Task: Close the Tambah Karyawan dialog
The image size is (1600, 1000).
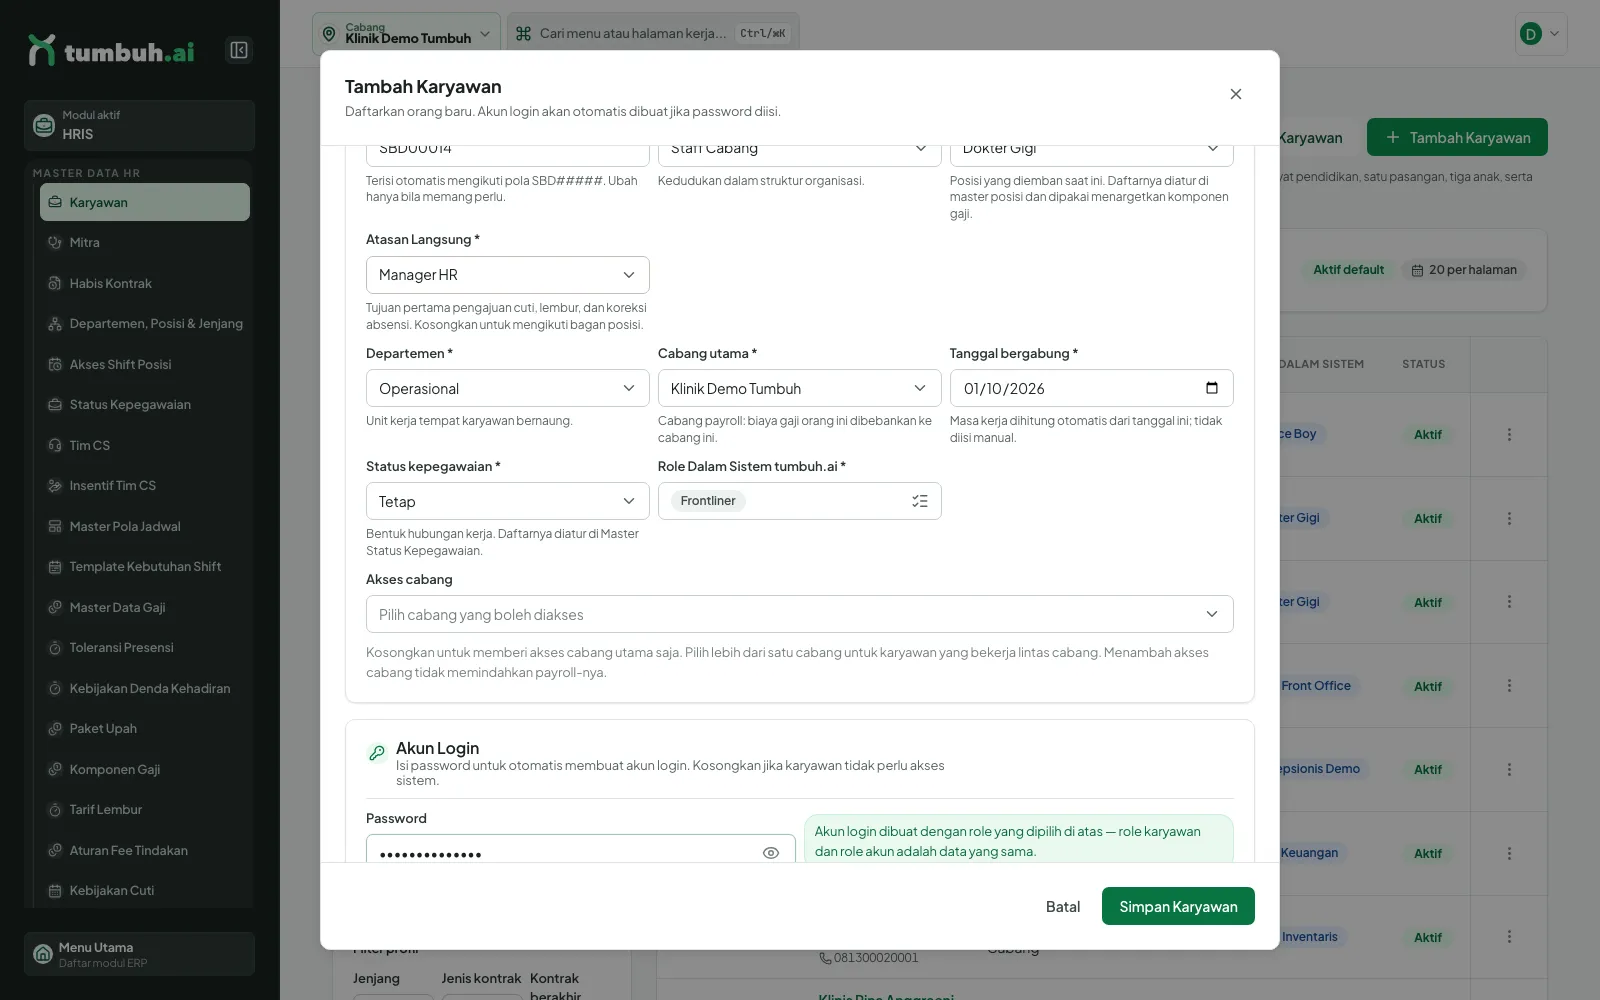Action: click(x=1236, y=94)
